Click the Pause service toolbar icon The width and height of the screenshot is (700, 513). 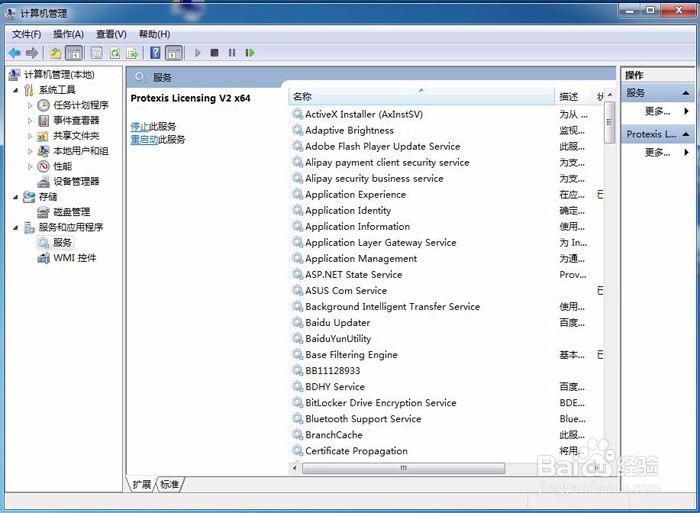[232, 53]
